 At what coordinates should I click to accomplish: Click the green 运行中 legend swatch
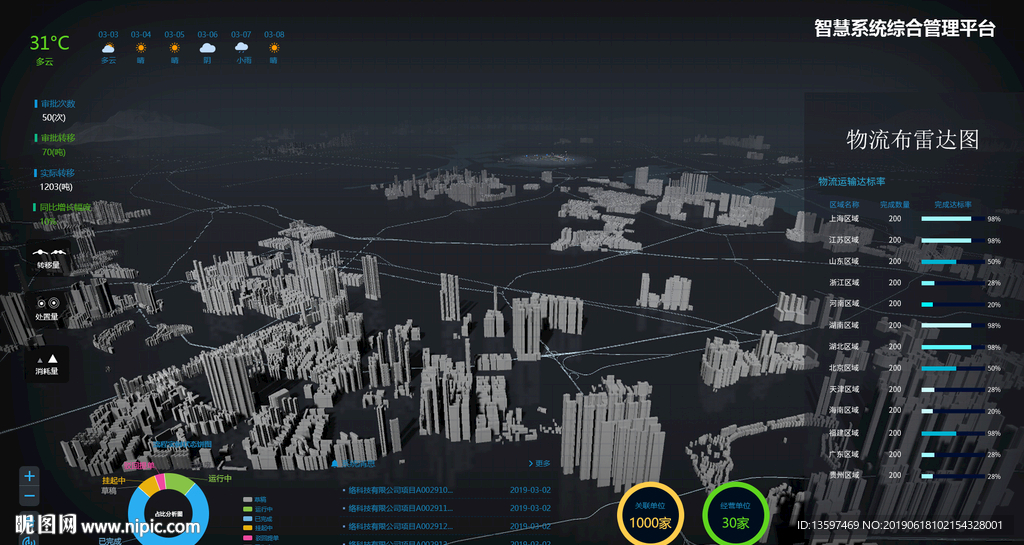coord(248,509)
